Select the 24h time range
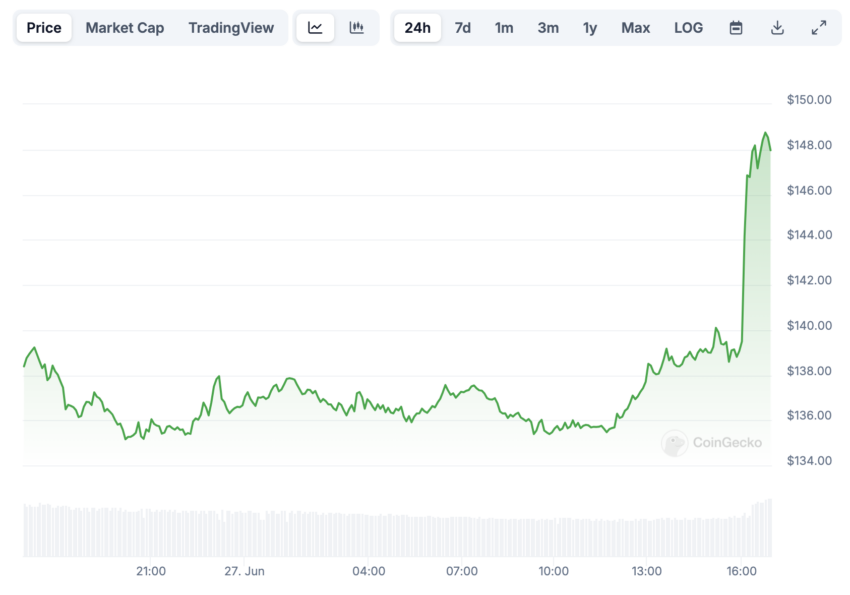Screen dimensions: 850x595 click(x=417, y=28)
